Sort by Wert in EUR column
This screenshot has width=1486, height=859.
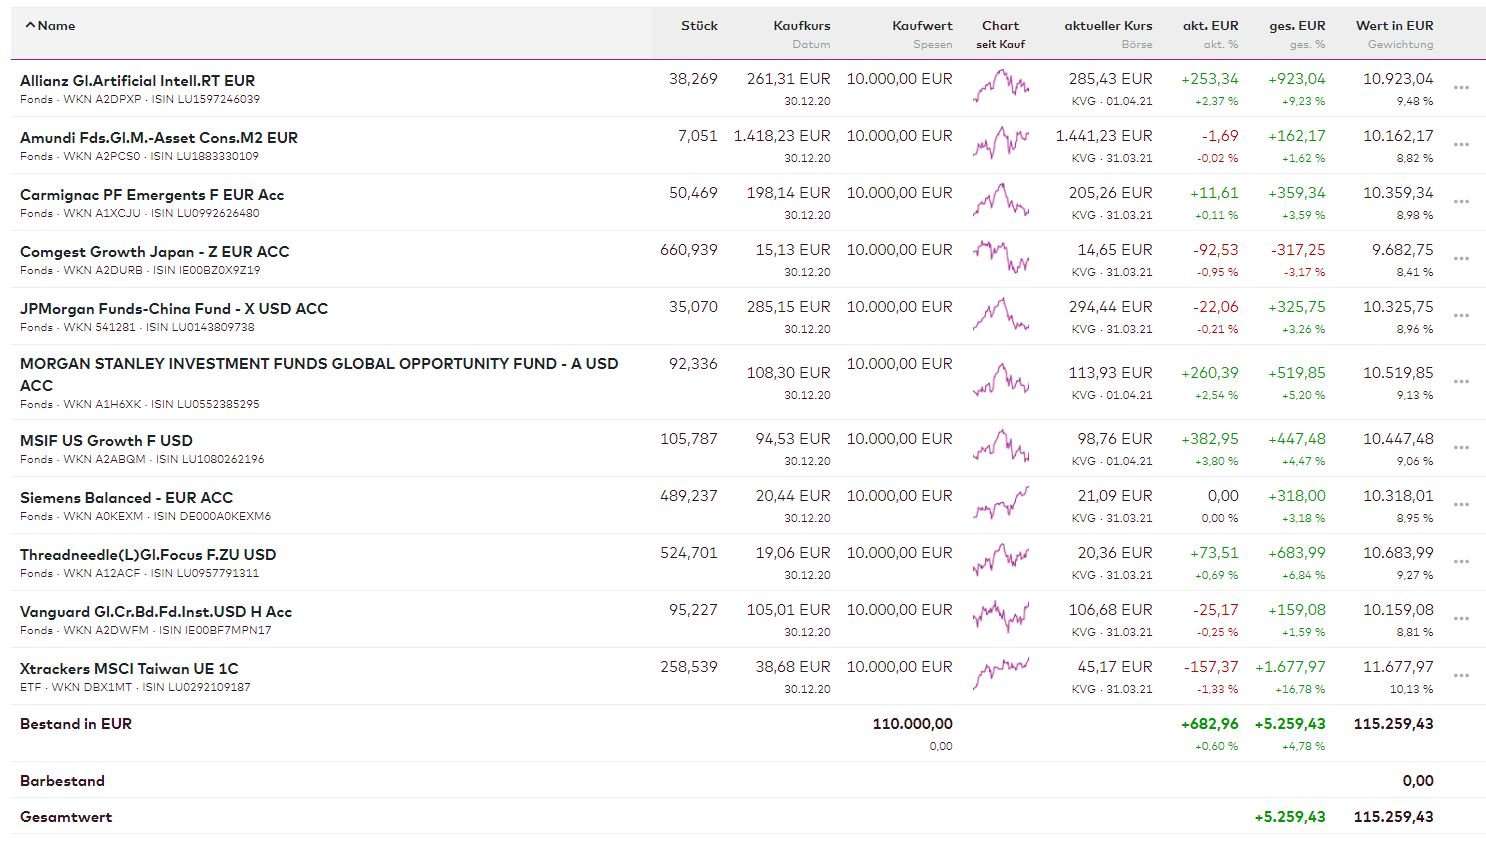pos(1394,26)
